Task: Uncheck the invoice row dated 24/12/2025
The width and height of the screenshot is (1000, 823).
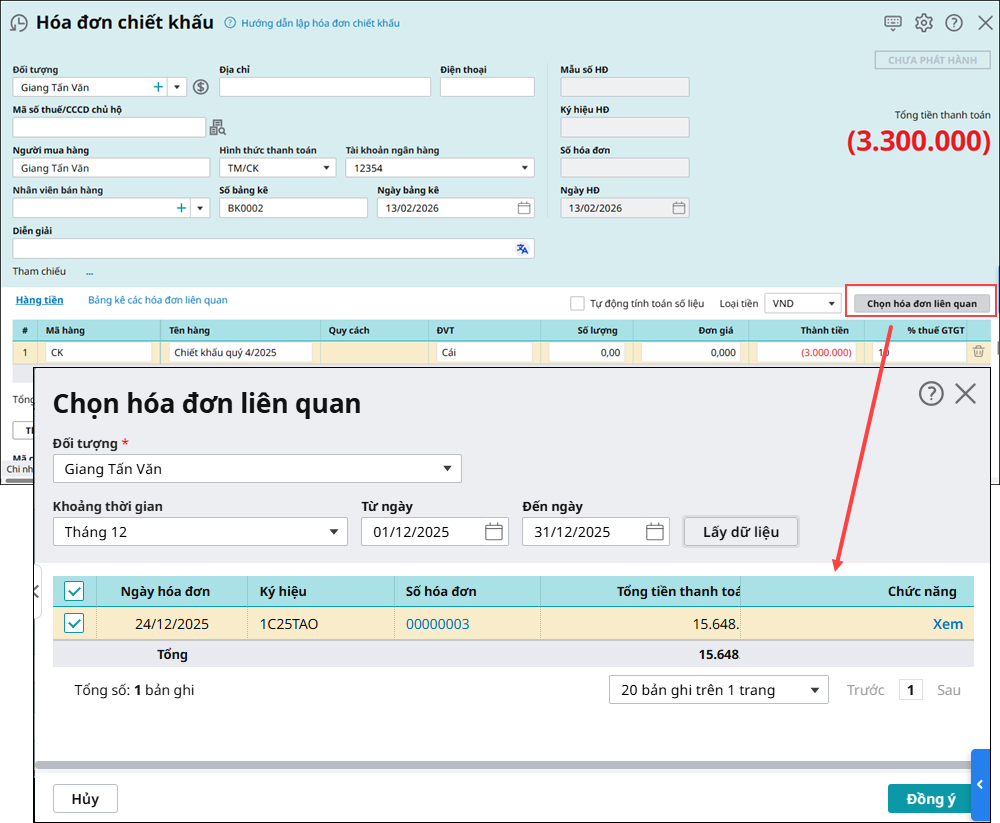Action: [x=74, y=624]
